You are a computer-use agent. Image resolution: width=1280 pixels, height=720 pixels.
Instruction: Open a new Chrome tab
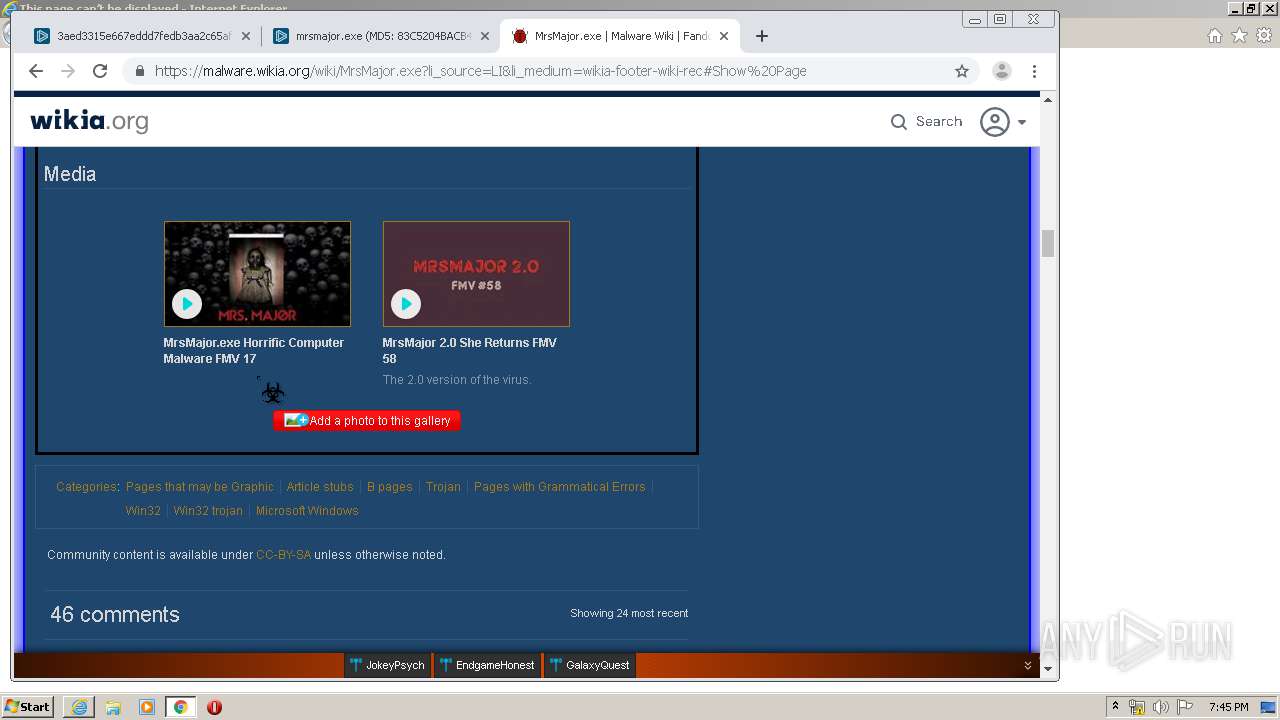762,36
